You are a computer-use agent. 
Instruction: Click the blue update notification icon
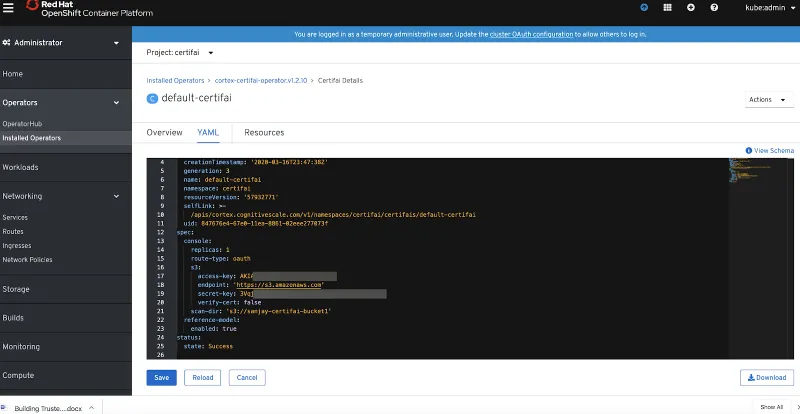(x=643, y=8)
